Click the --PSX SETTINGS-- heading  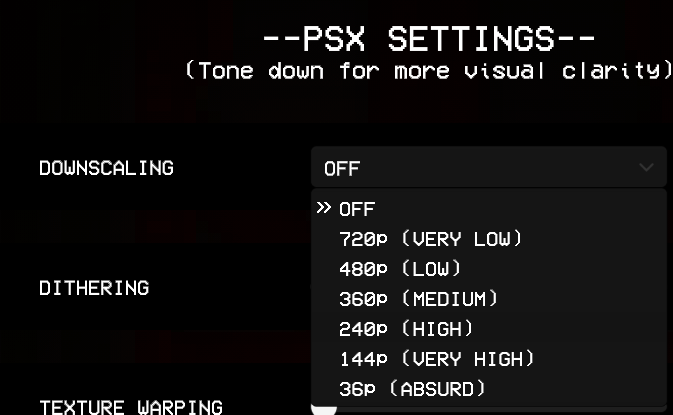click(x=429, y=39)
